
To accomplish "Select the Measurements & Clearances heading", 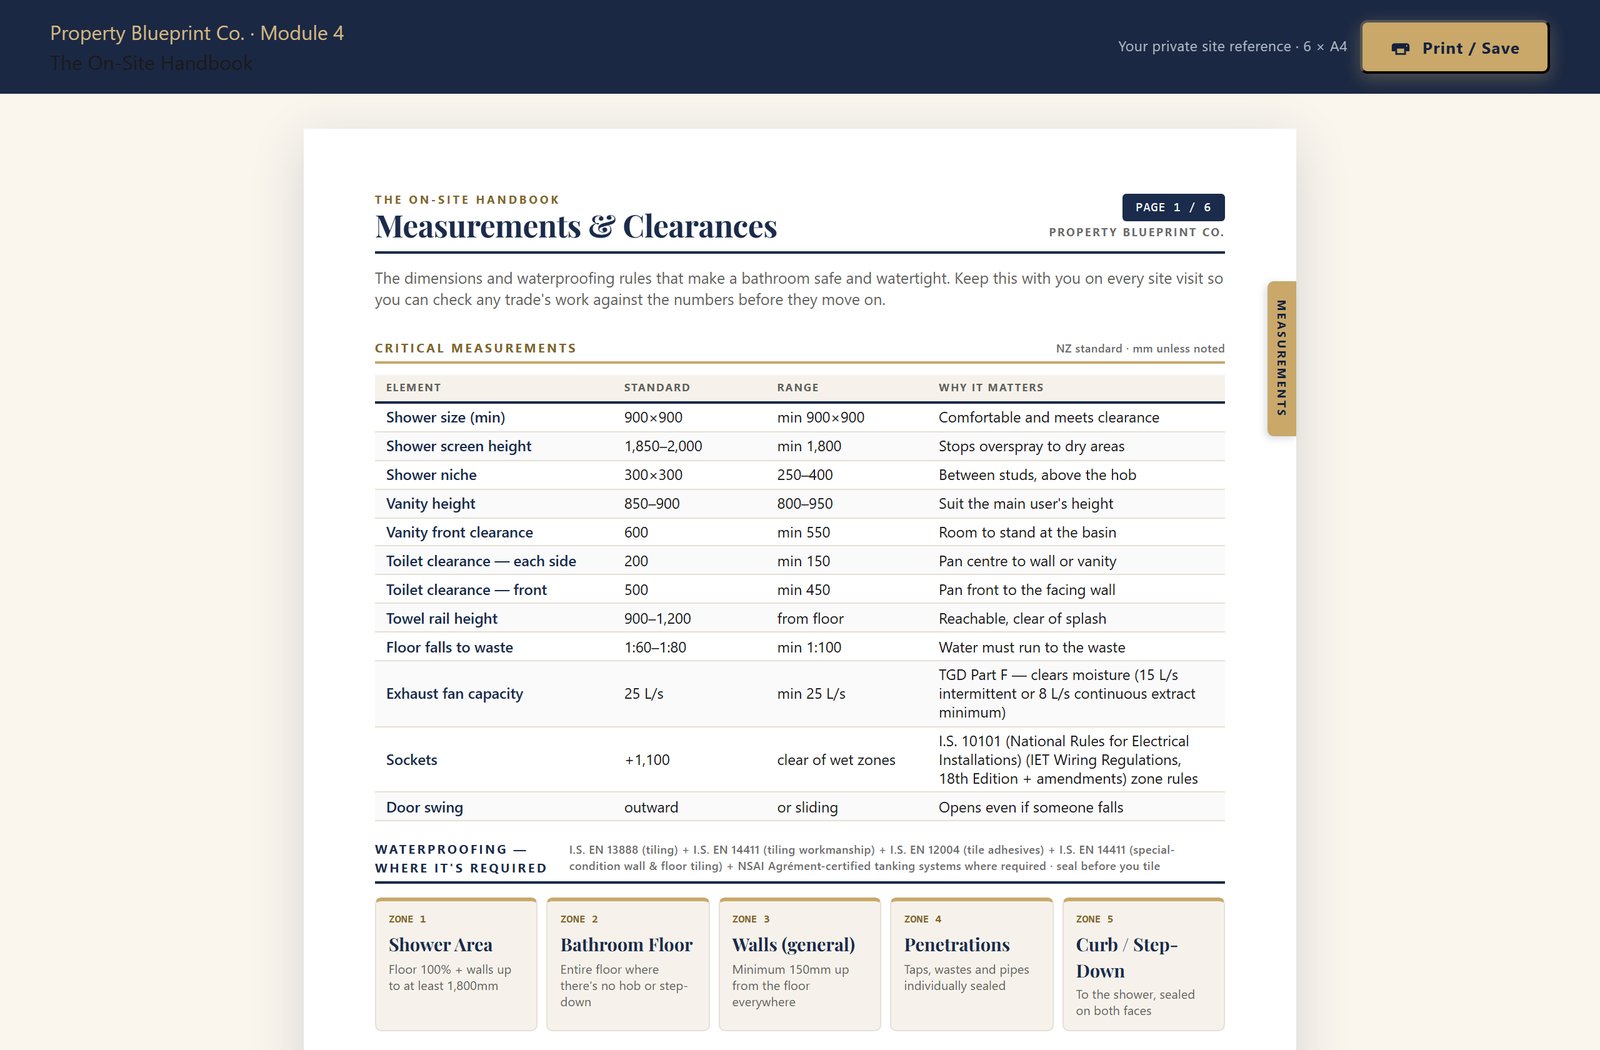I will [576, 227].
